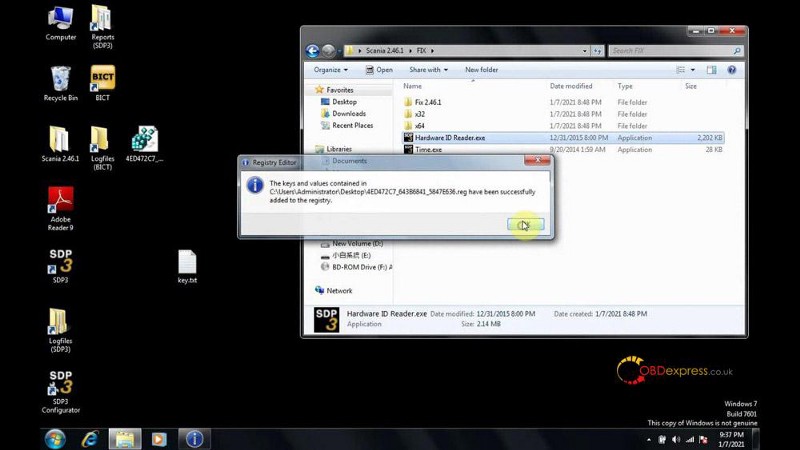Open the Action Center flag tray icon
The height and width of the screenshot is (450, 800).
(704, 439)
